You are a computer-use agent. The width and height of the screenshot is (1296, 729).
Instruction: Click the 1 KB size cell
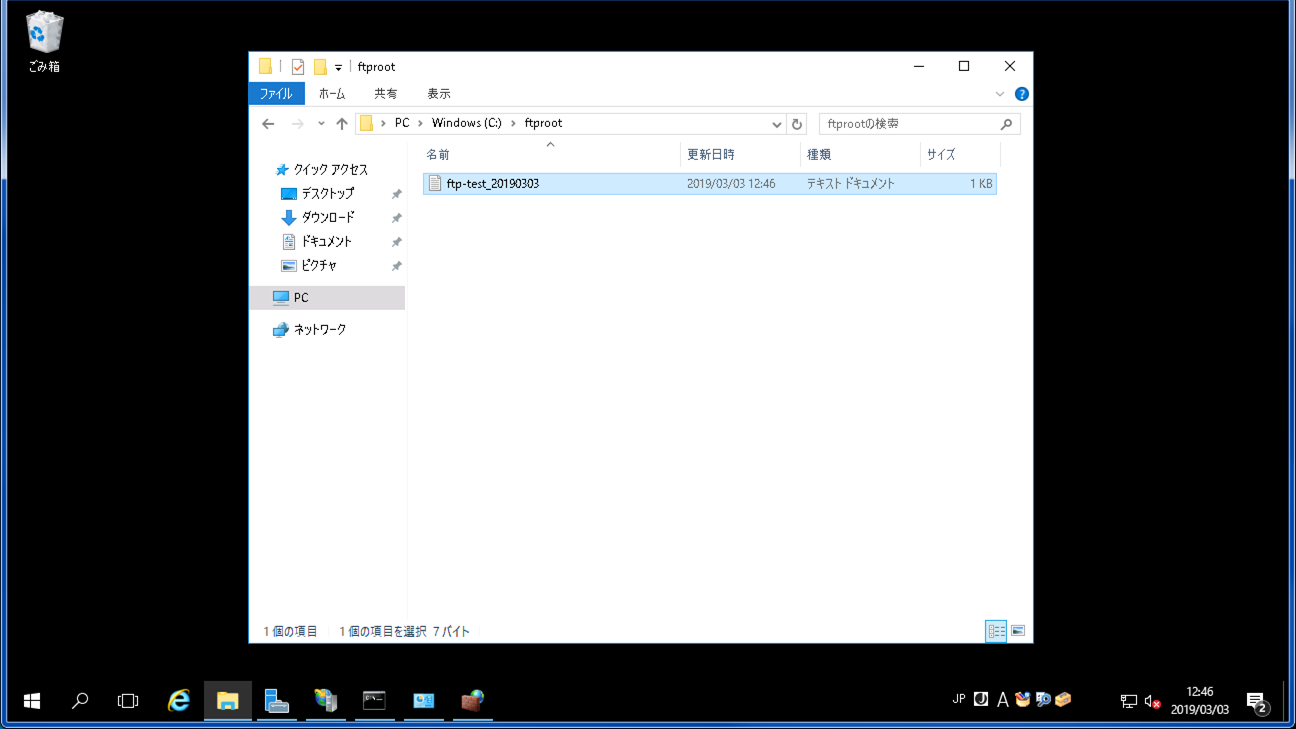click(980, 184)
